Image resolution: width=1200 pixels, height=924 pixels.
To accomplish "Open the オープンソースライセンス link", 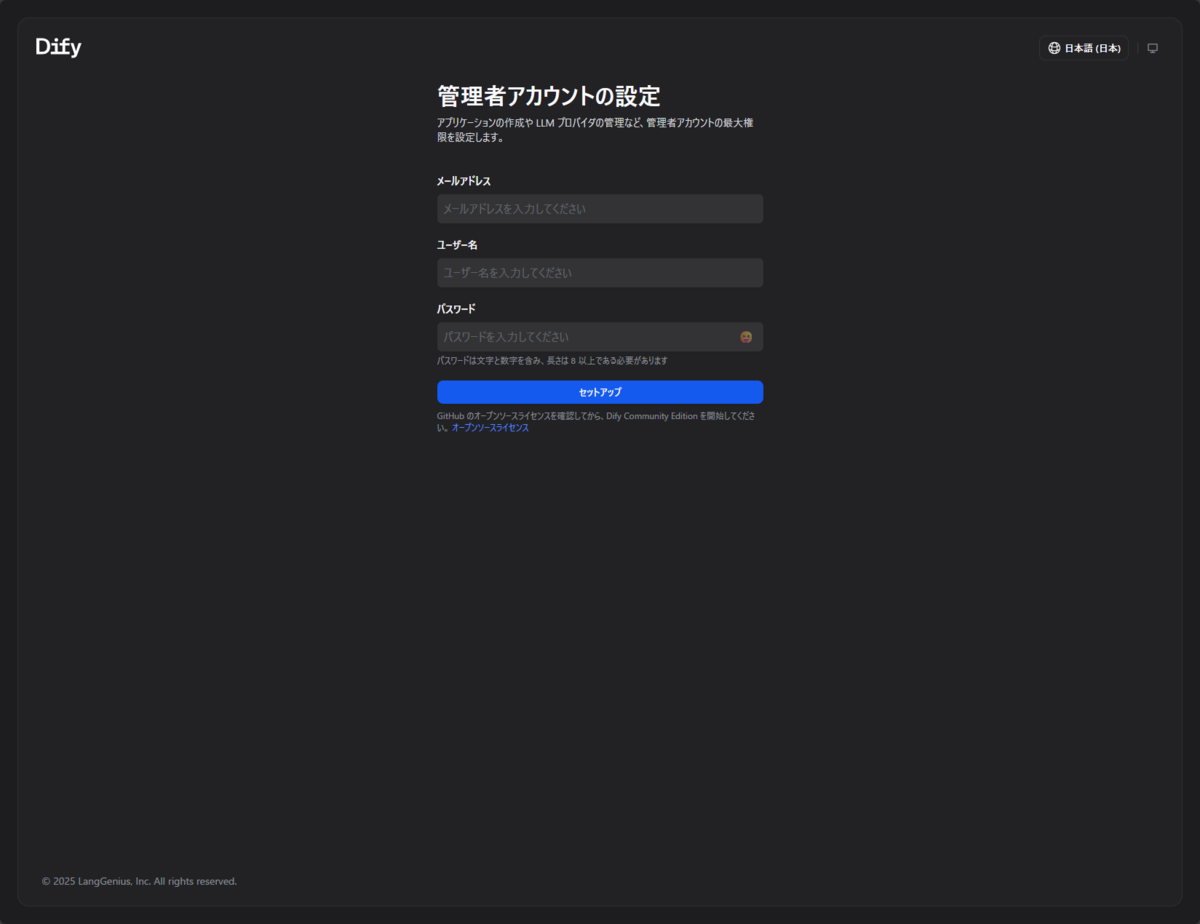I will (x=489, y=427).
